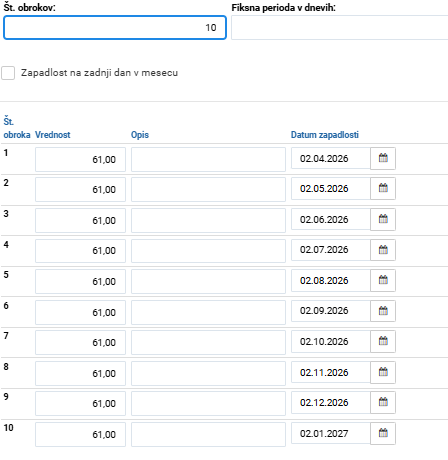Screen dimensions: 448x460
Task: Enable Zapadlost na zadnji dan v mesecu checkbox
Action: click(x=8, y=73)
